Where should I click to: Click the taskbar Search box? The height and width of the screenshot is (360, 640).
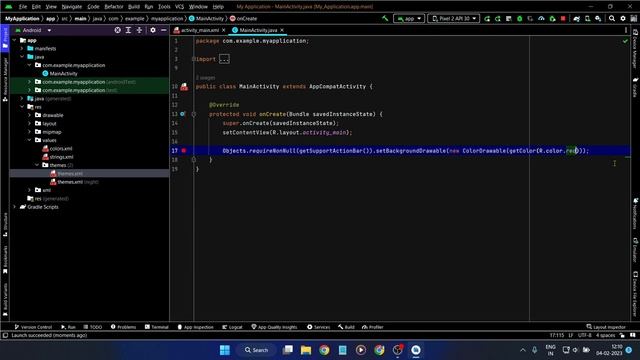[256, 350]
